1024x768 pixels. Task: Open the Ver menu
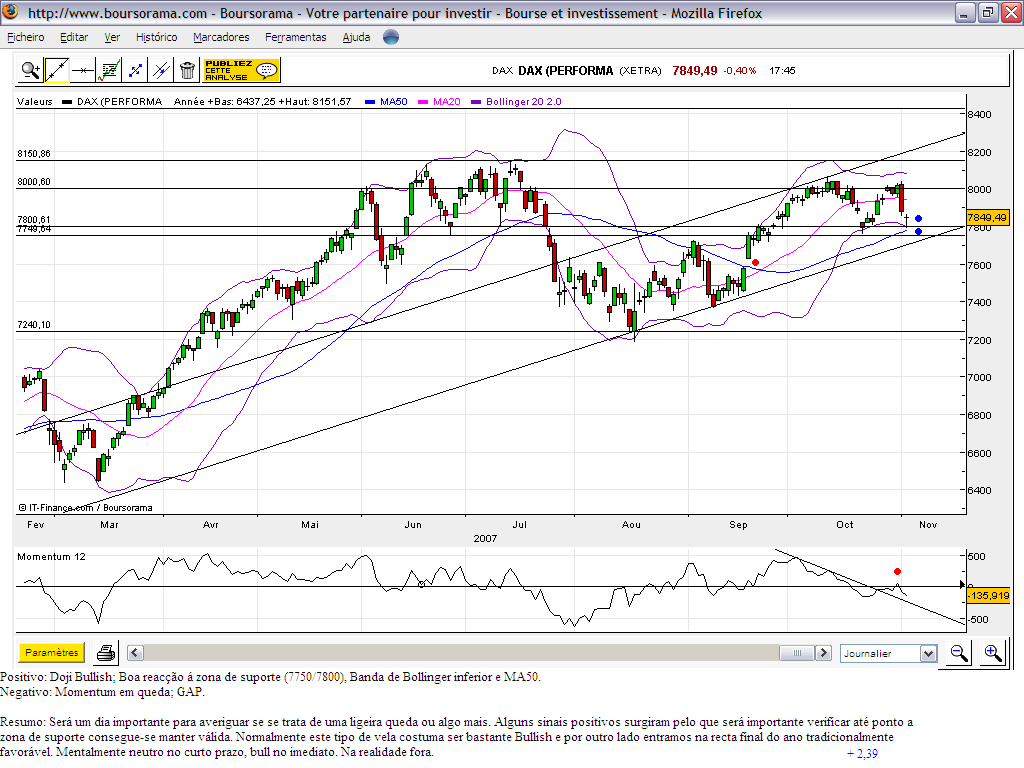pyautogui.click(x=112, y=37)
